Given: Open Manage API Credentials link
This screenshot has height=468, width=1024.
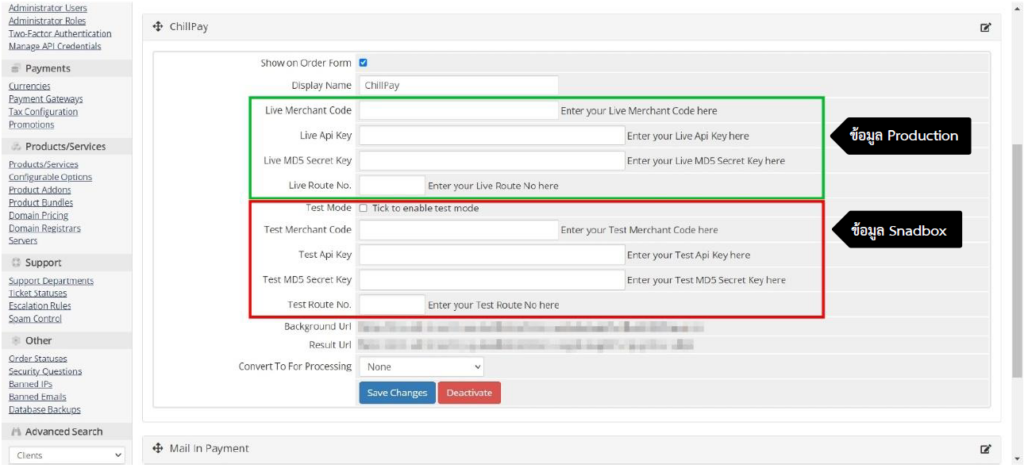Looking at the screenshot, I should 55,46.
